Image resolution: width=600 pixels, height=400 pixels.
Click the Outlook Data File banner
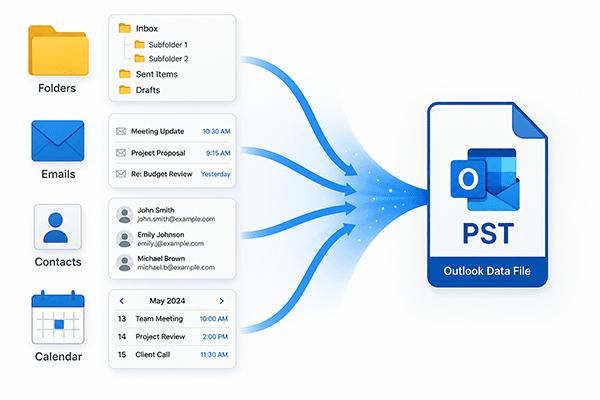tap(487, 271)
